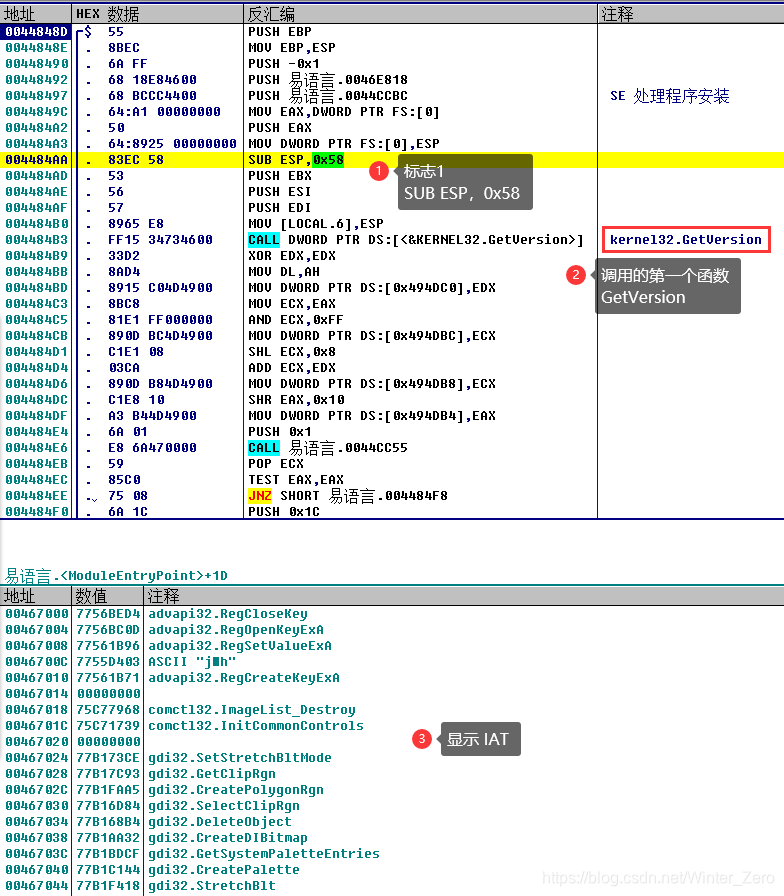
Task: Click dump address 00467014 null entry
Action: pyautogui.click(x=37, y=694)
